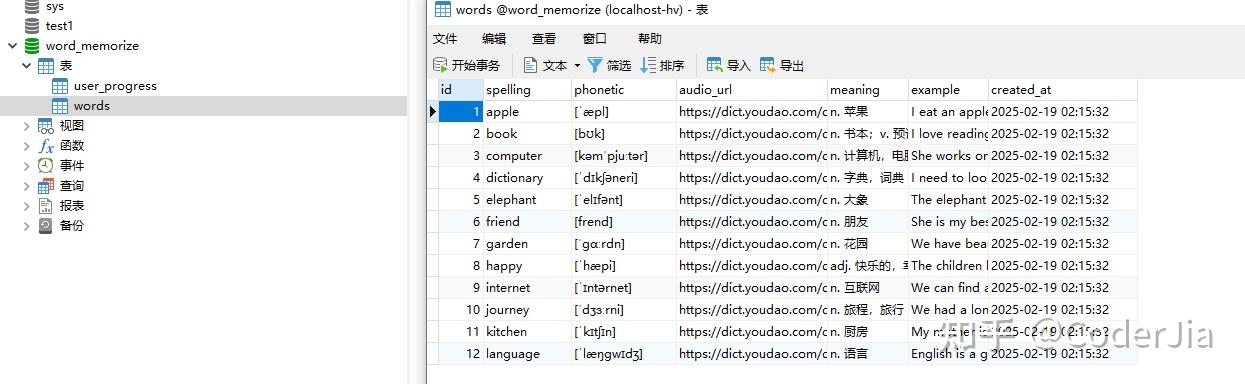The width and height of the screenshot is (1245, 384).
Task: Click the 导入 import icon
Action: click(x=715, y=65)
